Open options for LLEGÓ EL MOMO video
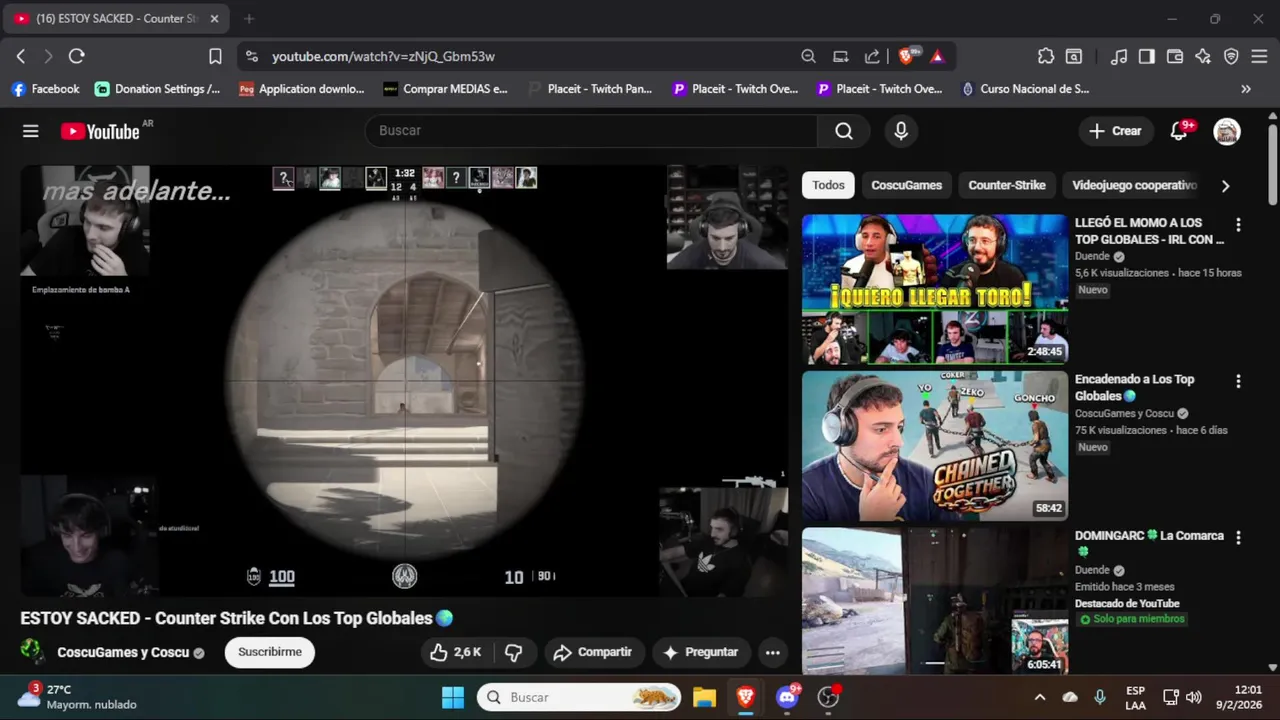This screenshot has width=1280, height=720. coord(1238,224)
